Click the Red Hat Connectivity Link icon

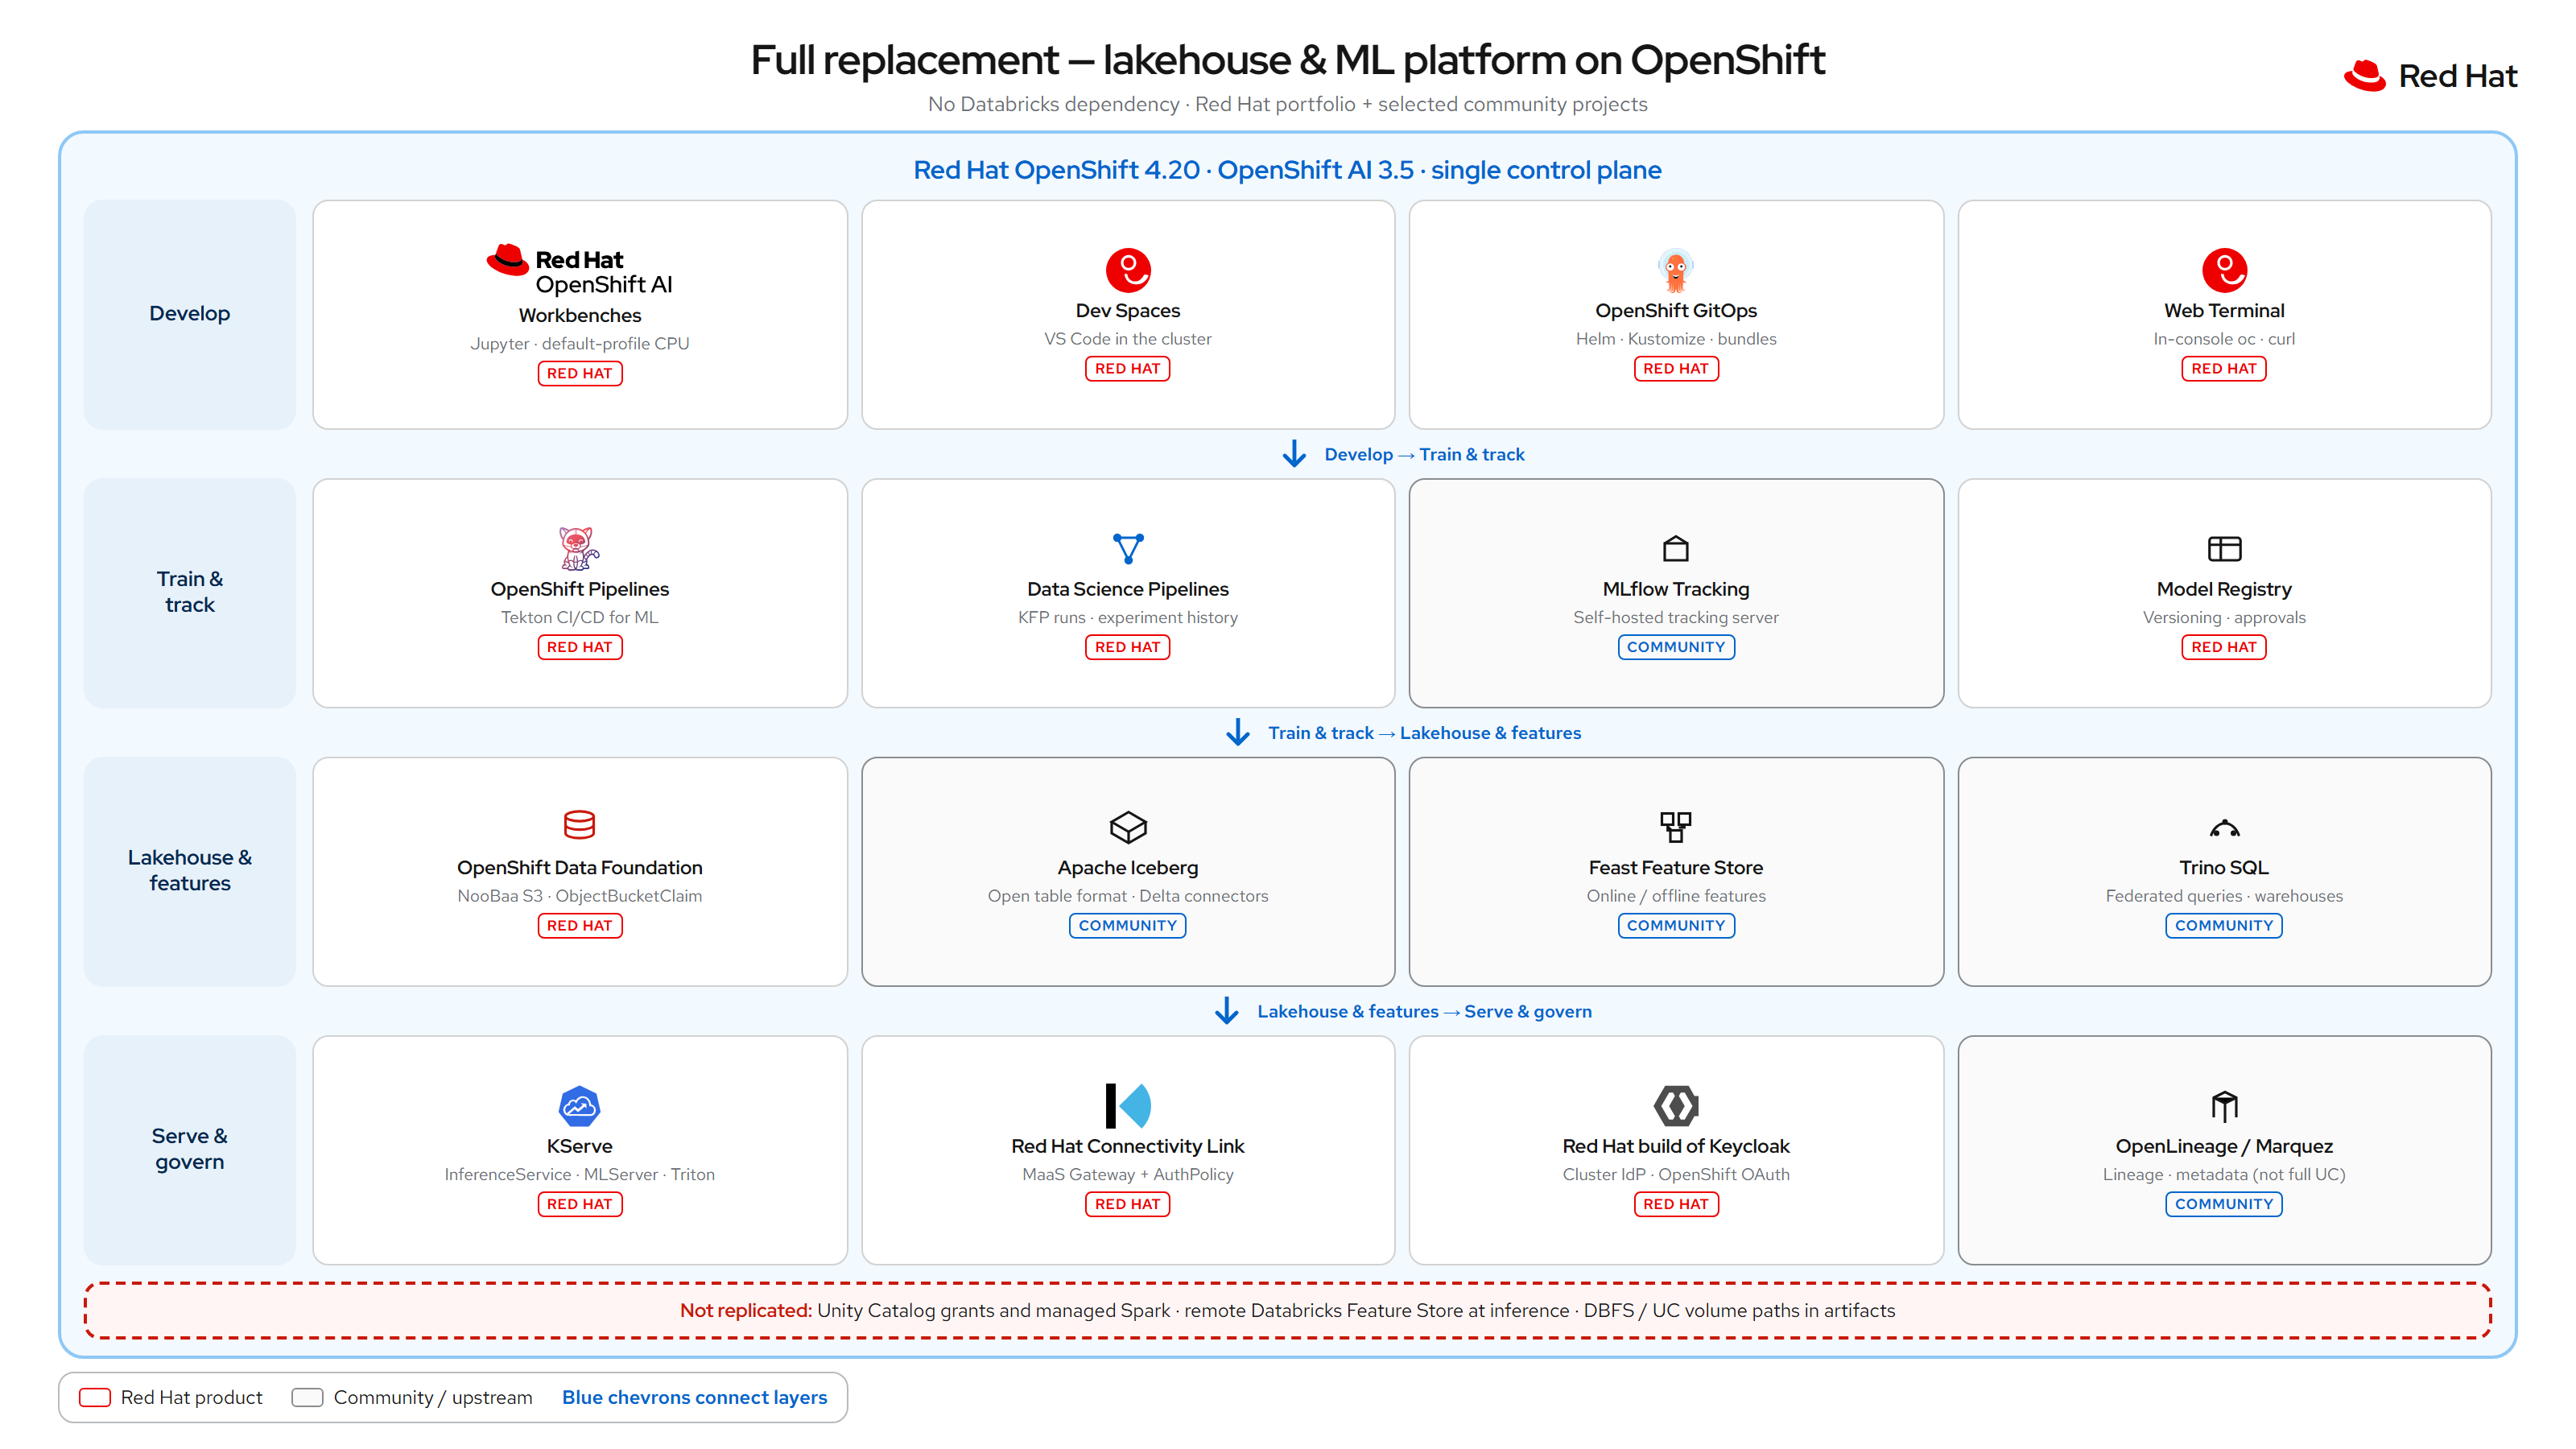[x=1128, y=1105]
